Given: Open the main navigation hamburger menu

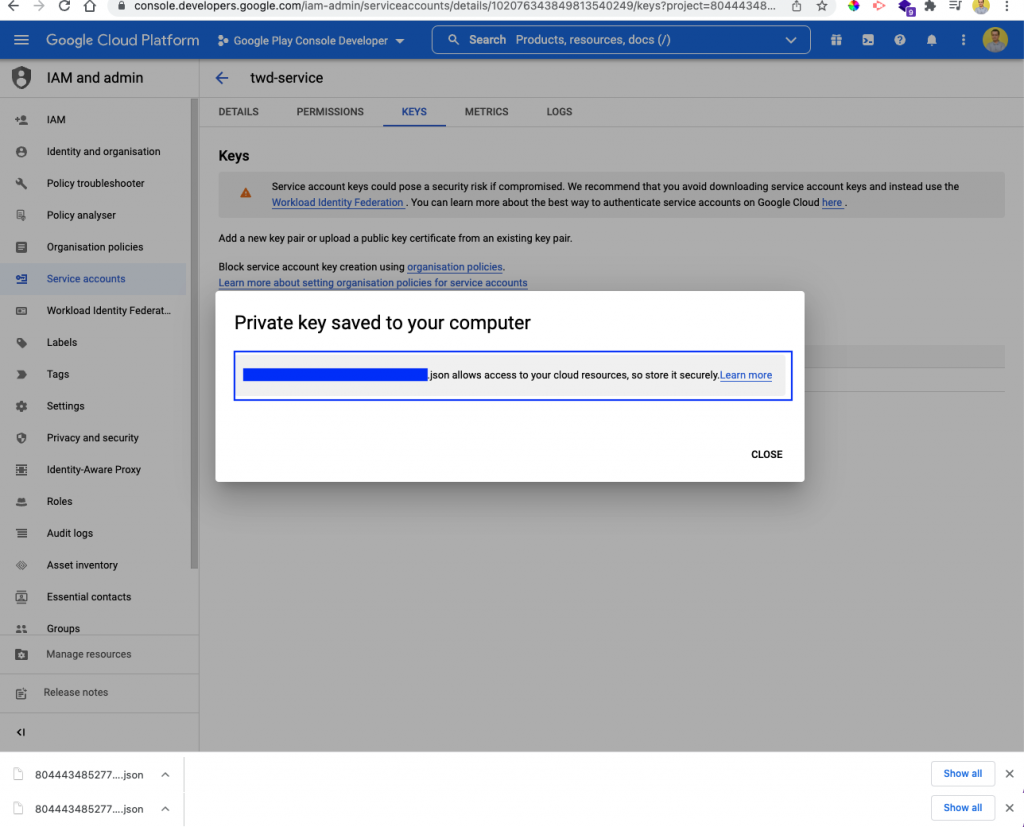Looking at the screenshot, I should (21, 40).
